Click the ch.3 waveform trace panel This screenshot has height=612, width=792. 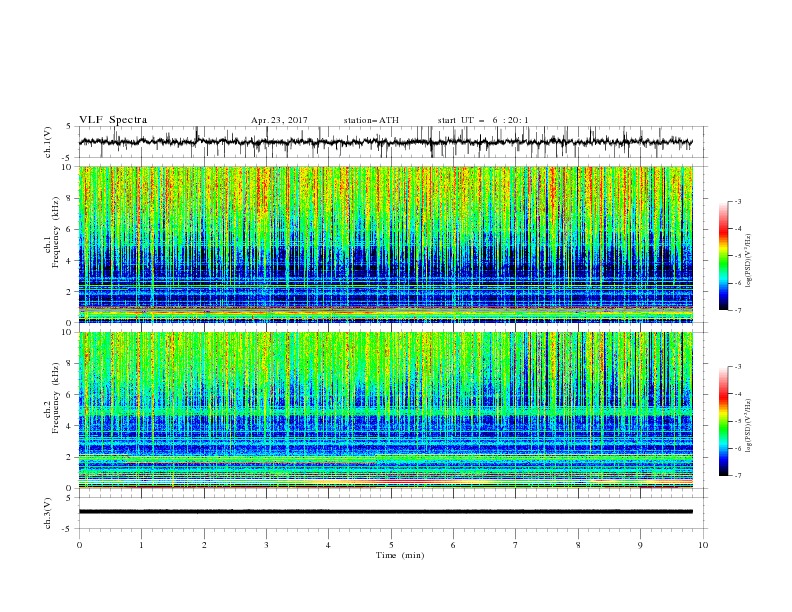tap(393, 513)
